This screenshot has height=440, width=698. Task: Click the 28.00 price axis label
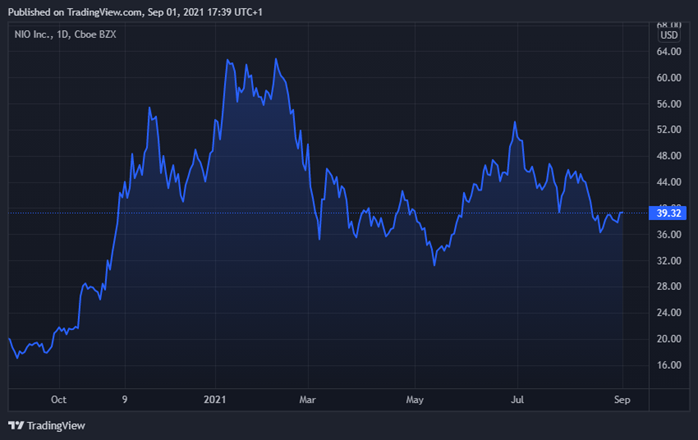tap(667, 287)
